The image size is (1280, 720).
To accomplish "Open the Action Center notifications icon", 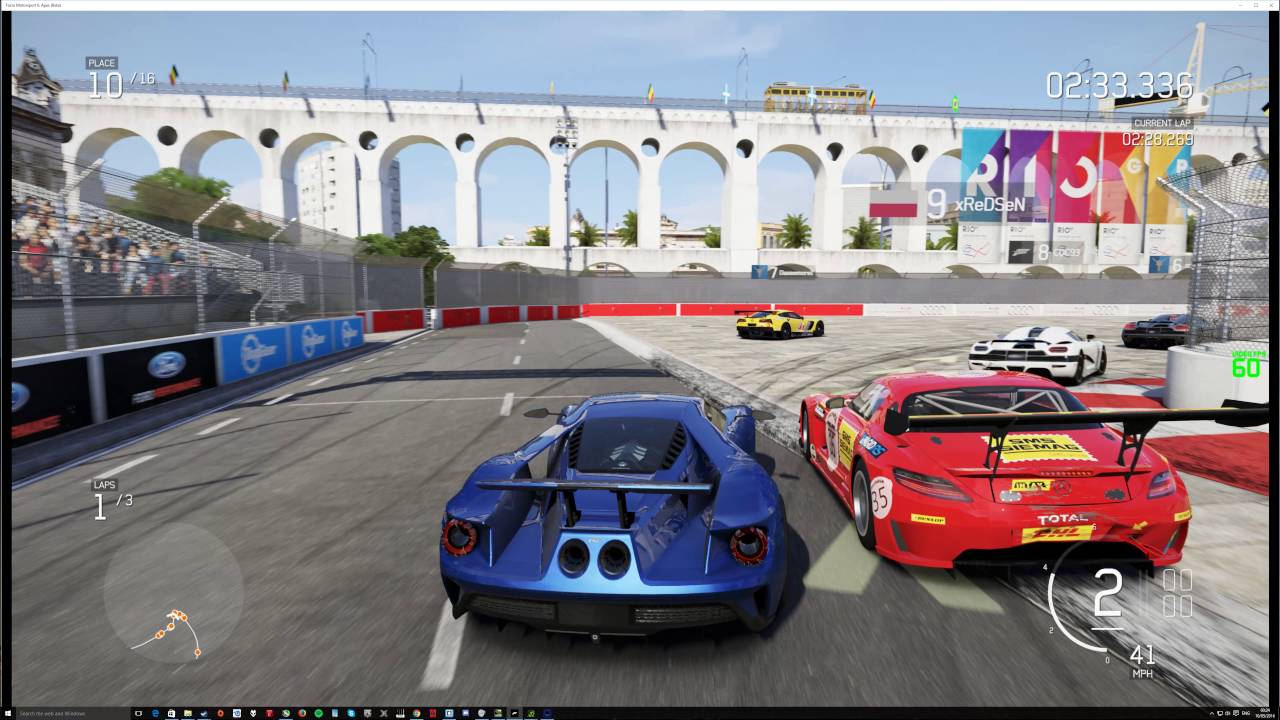I will tap(1236, 713).
